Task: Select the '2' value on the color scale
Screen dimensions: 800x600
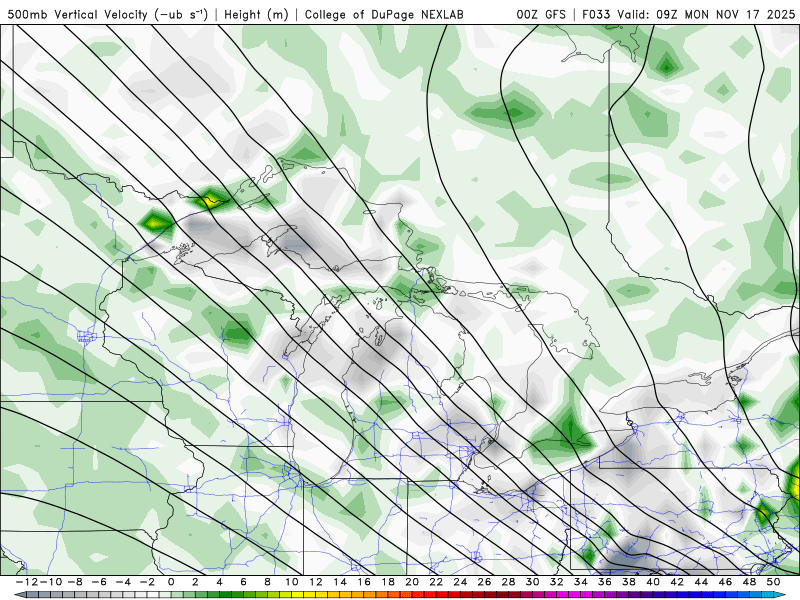Action: click(x=195, y=582)
